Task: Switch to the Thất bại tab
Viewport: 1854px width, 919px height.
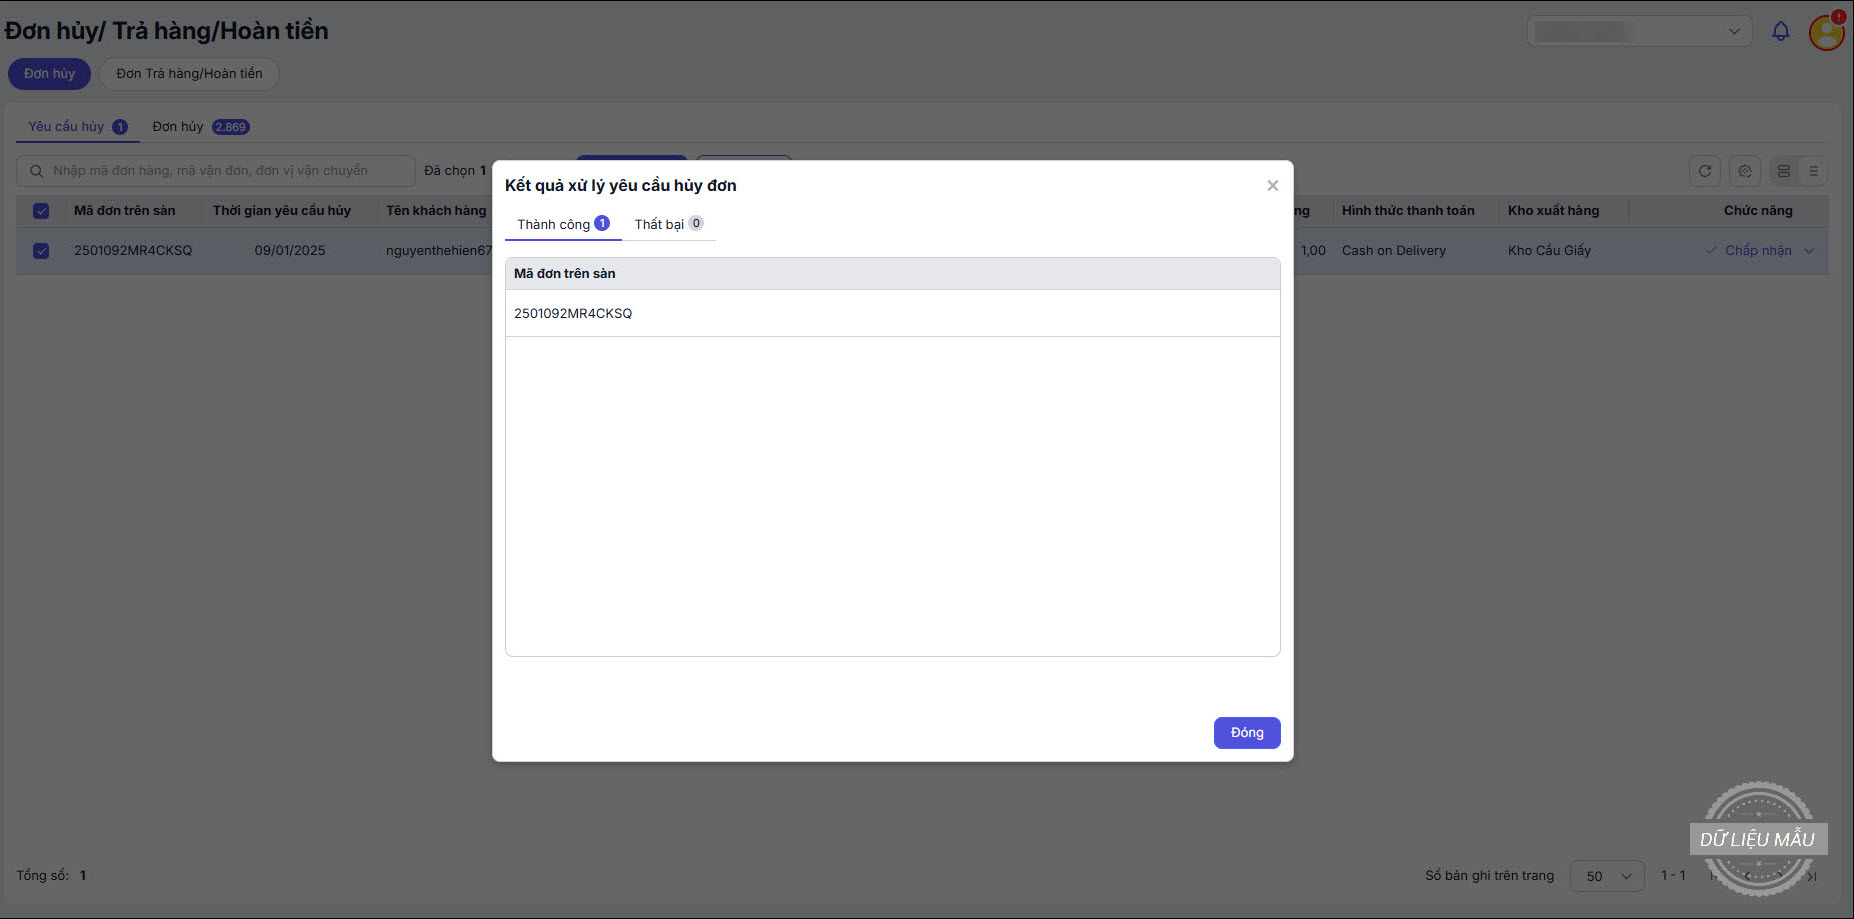Action: [669, 224]
